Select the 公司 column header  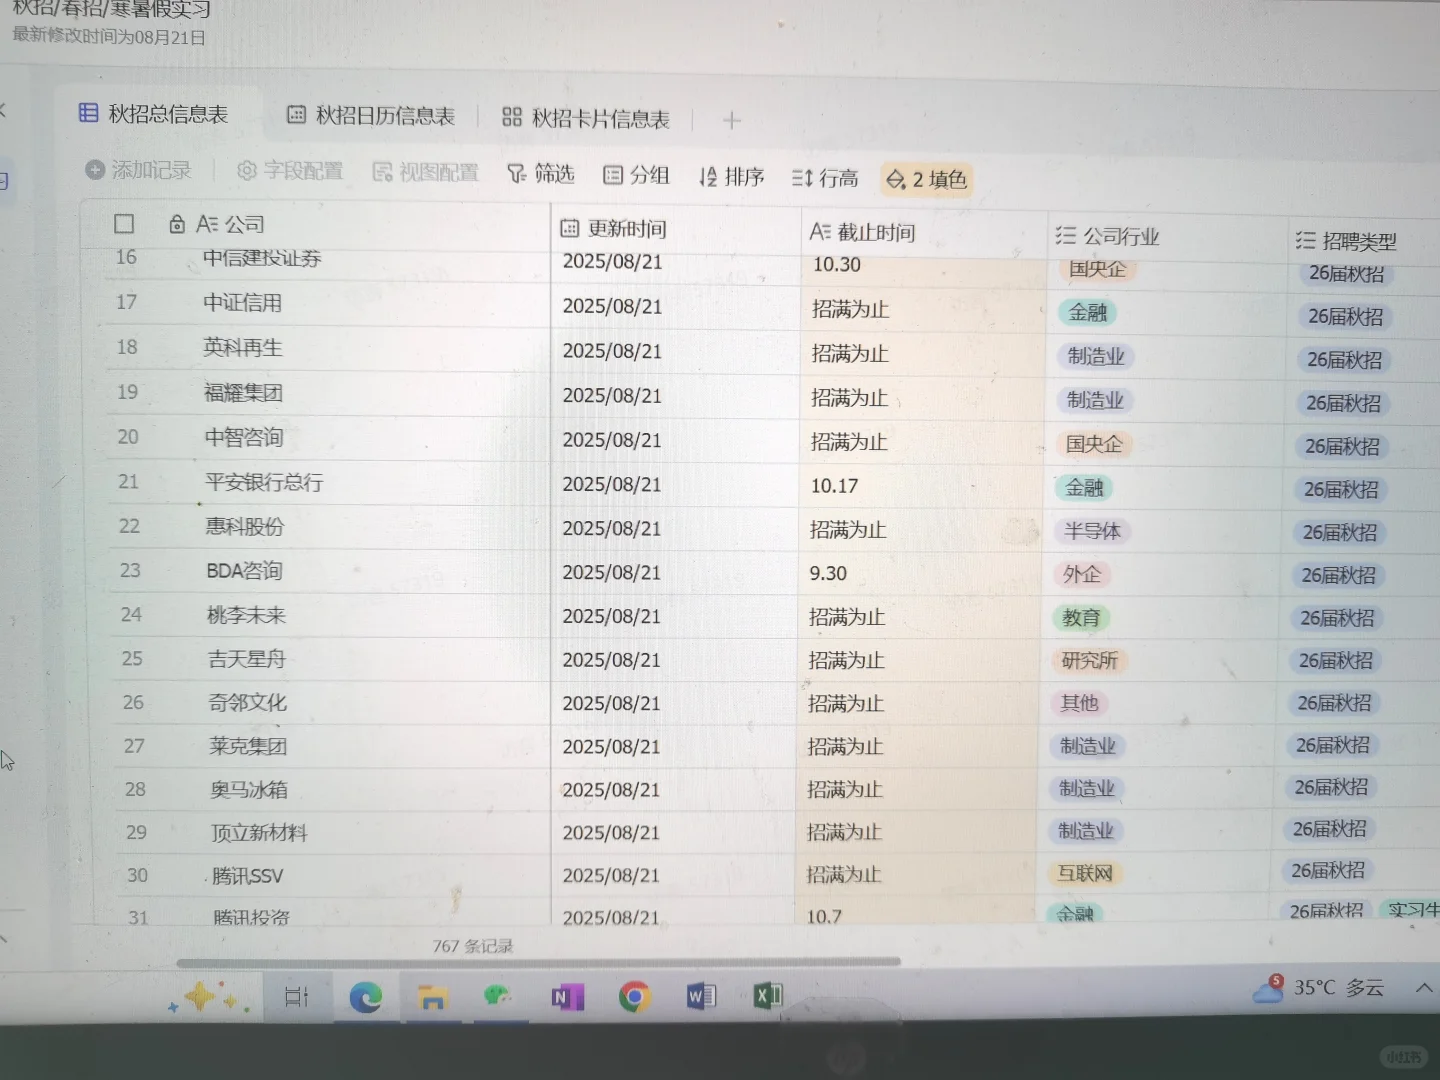pyautogui.click(x=315, y=225)
